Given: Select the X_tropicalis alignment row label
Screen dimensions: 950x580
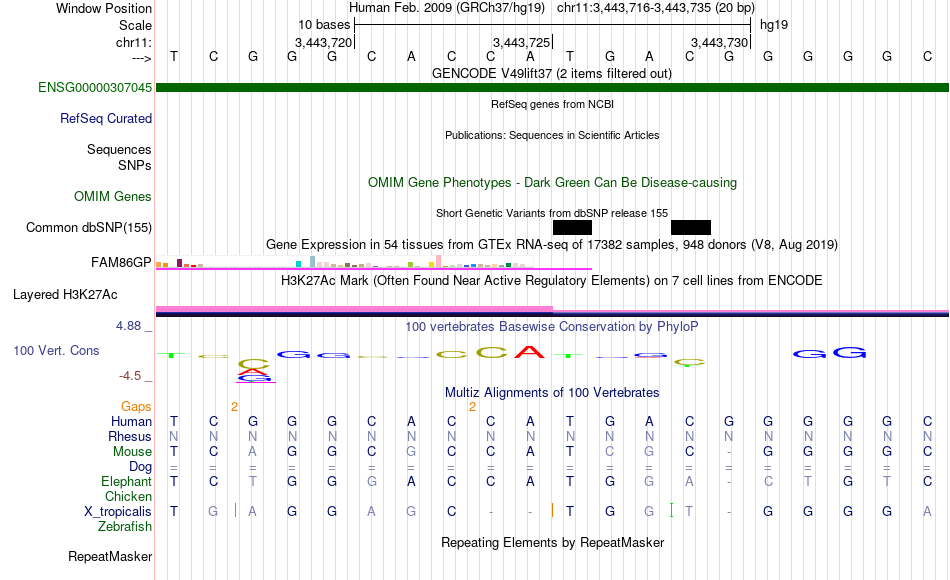Looking at the screenshot, I should [x=118, y=512].
